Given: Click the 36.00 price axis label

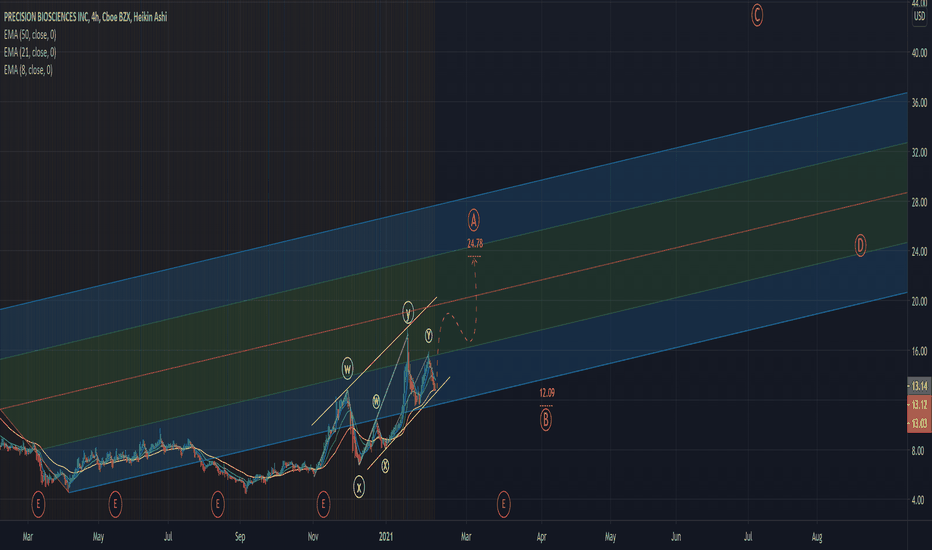Looking at the screenshot, I should [919, 103].
